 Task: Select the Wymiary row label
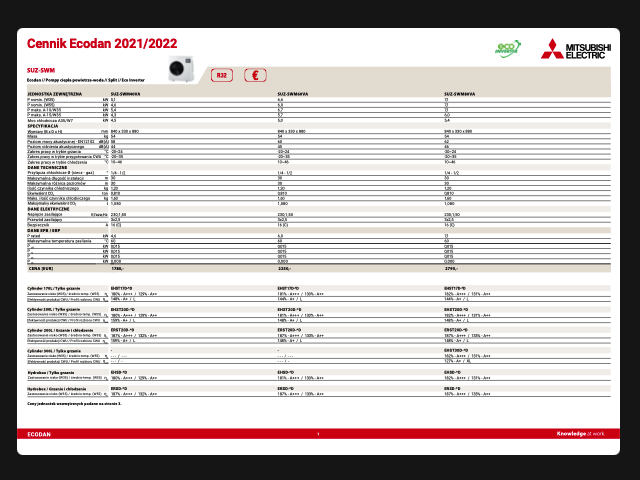[45, 131]
